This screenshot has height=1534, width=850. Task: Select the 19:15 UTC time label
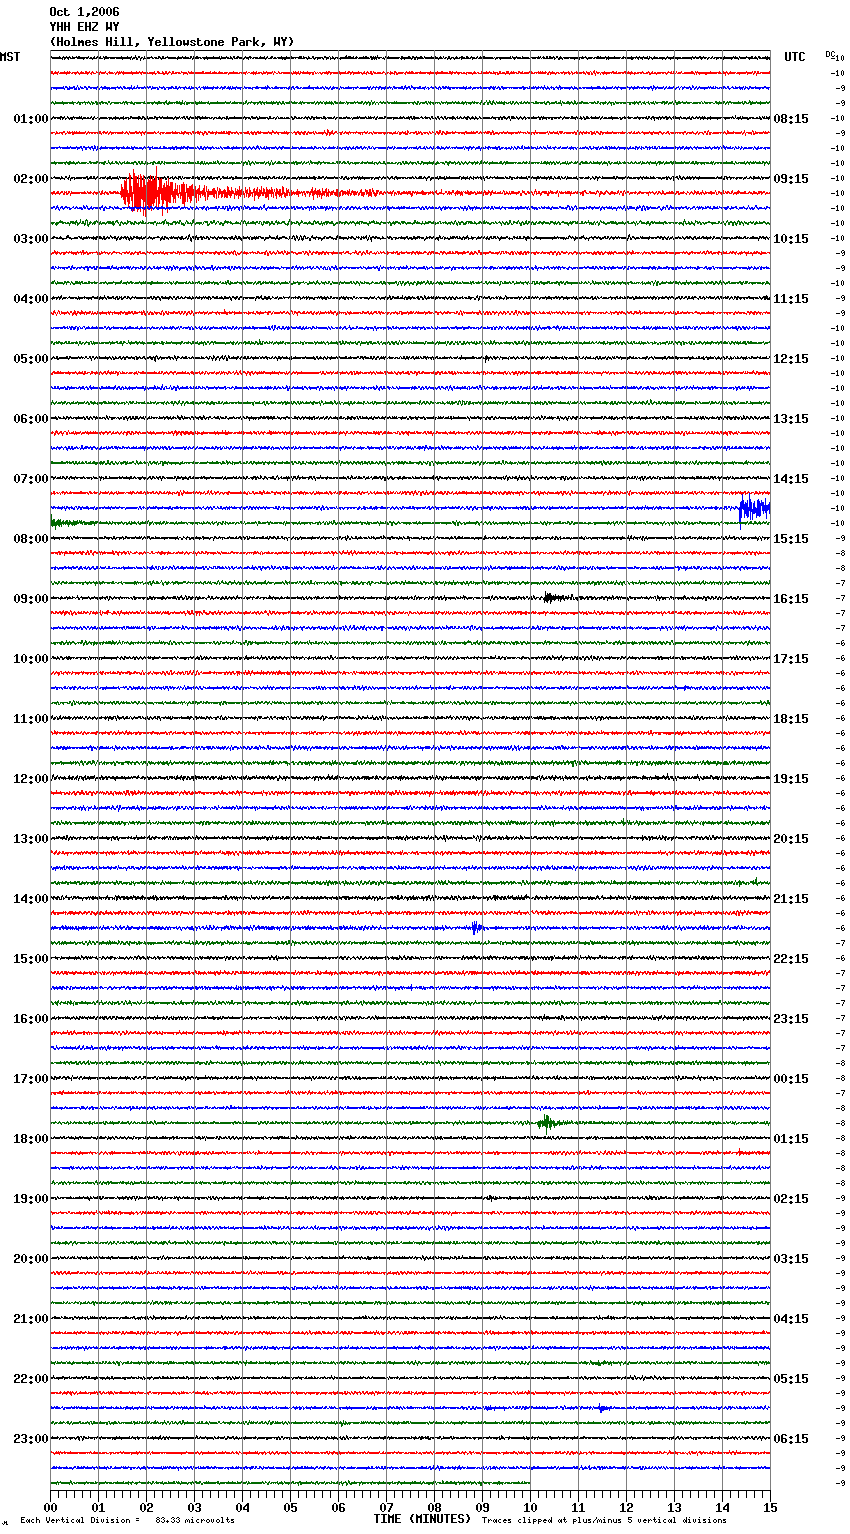[x=791, y=779]
